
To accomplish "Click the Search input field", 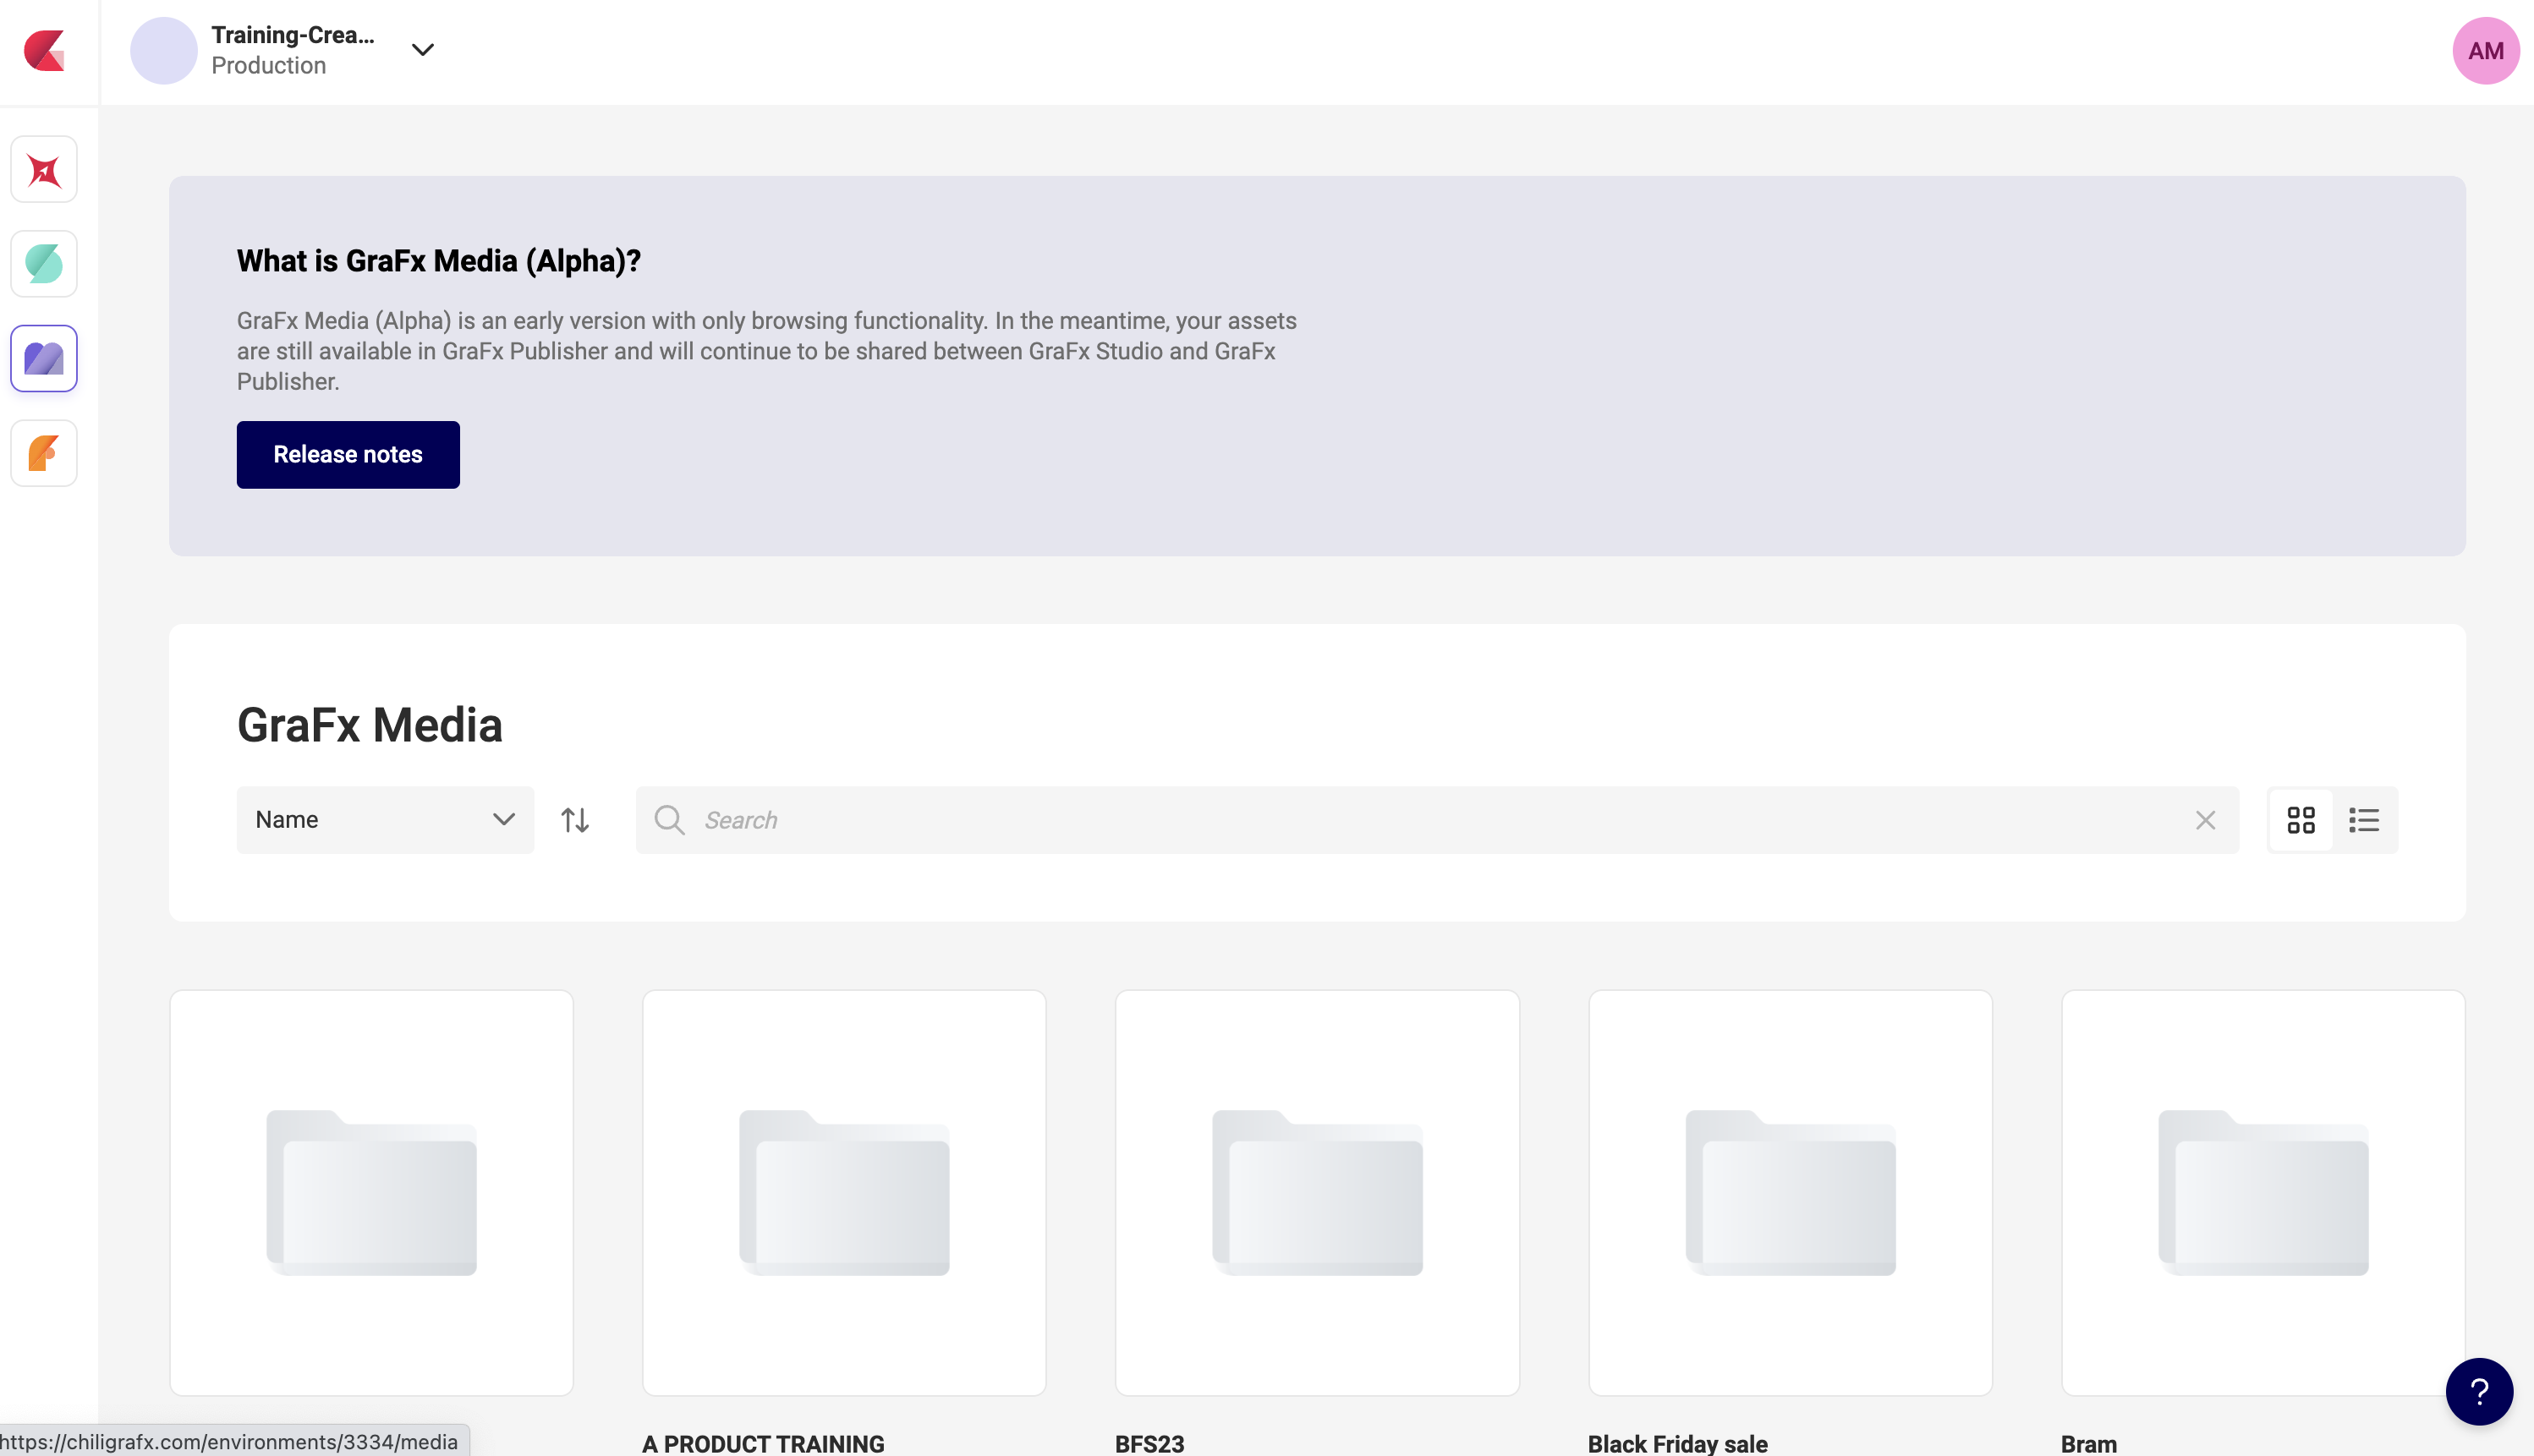I will [1437, 820].
